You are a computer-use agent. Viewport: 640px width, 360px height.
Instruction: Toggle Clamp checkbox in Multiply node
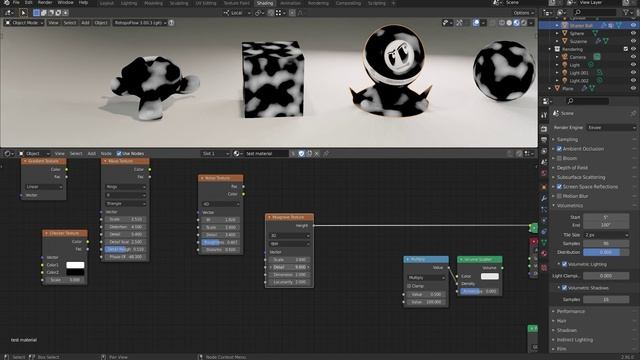tap(409, 286)
